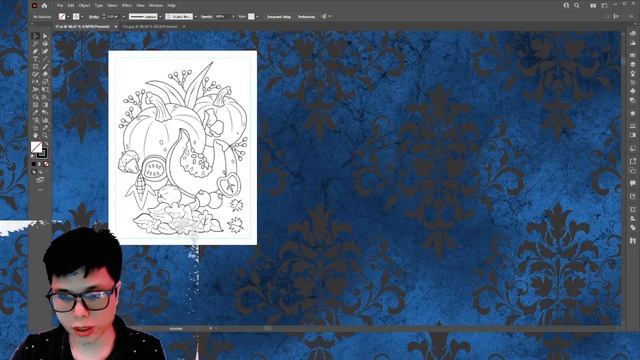Open the Edit menu
Screen dimensions: 640x360
point(71,6)
